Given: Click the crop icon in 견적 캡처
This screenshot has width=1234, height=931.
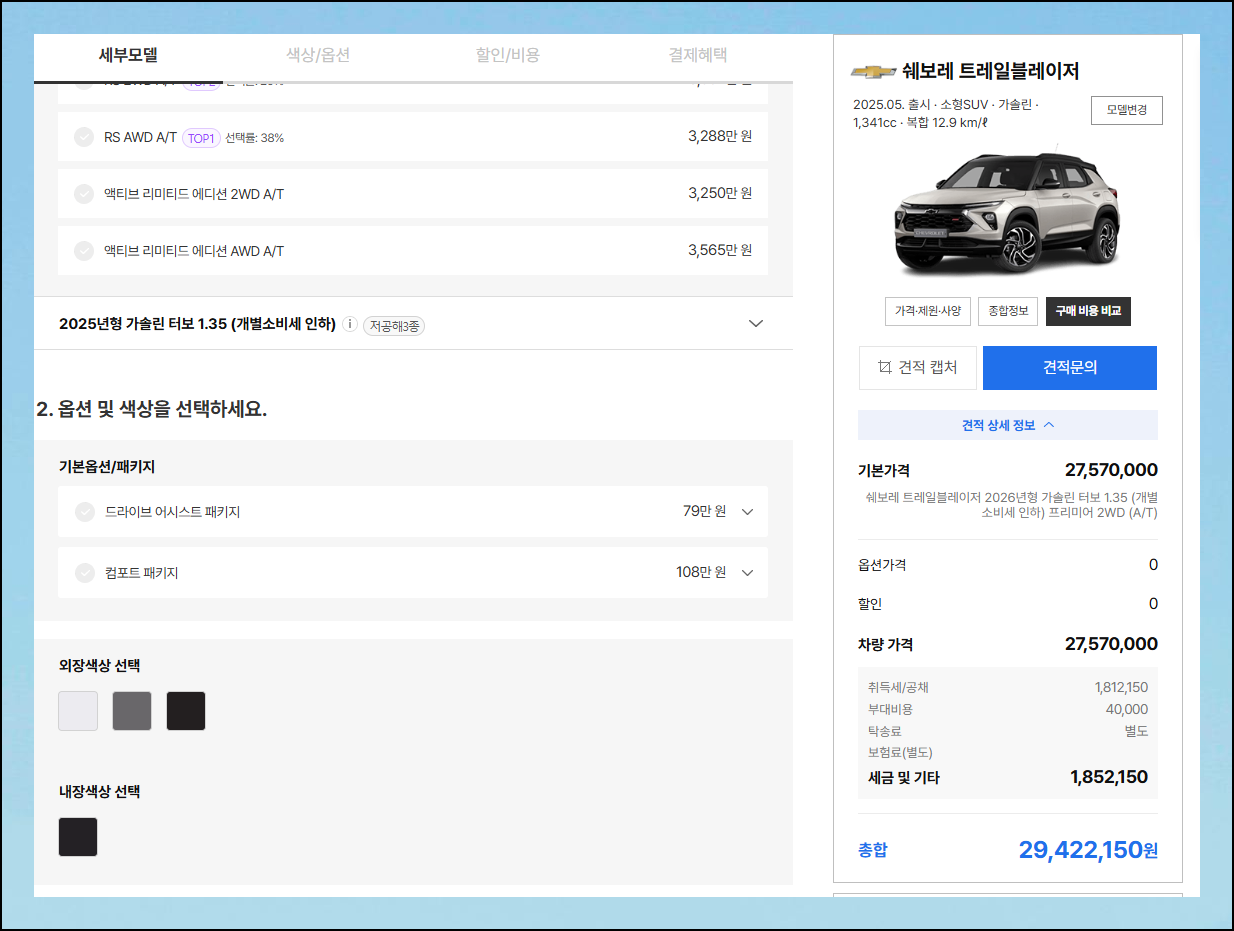Looking at the screenshot, I should pyautogui.click(x=884, y=367).
